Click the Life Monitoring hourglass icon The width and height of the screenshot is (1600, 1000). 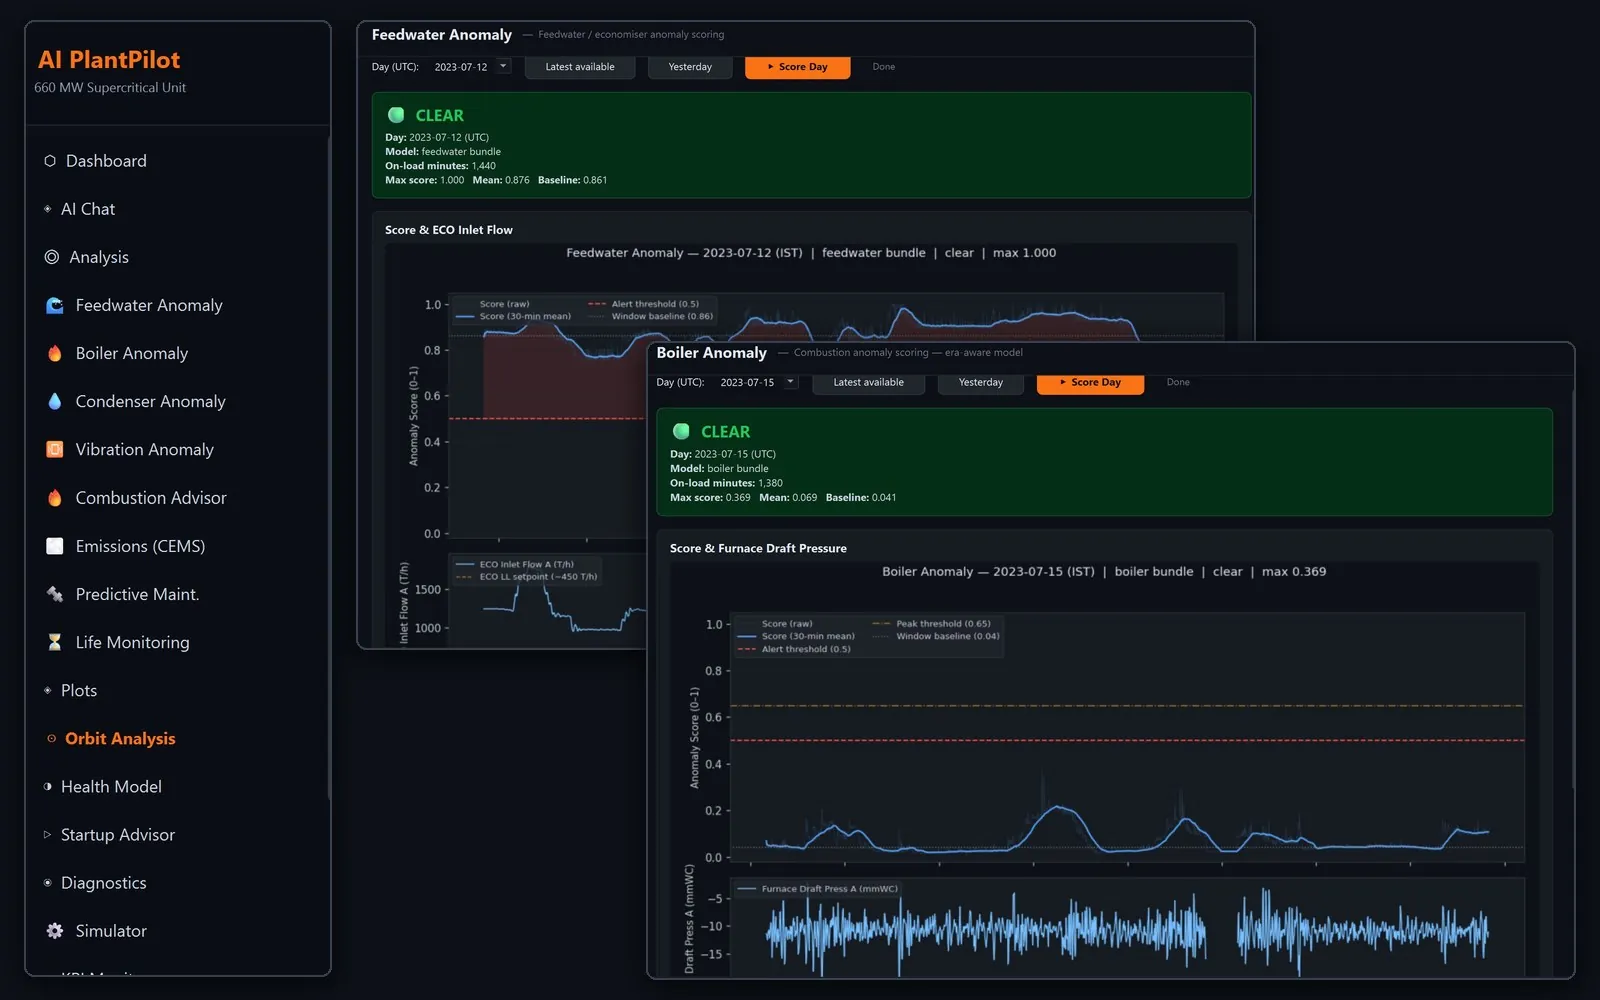point(55,642)
